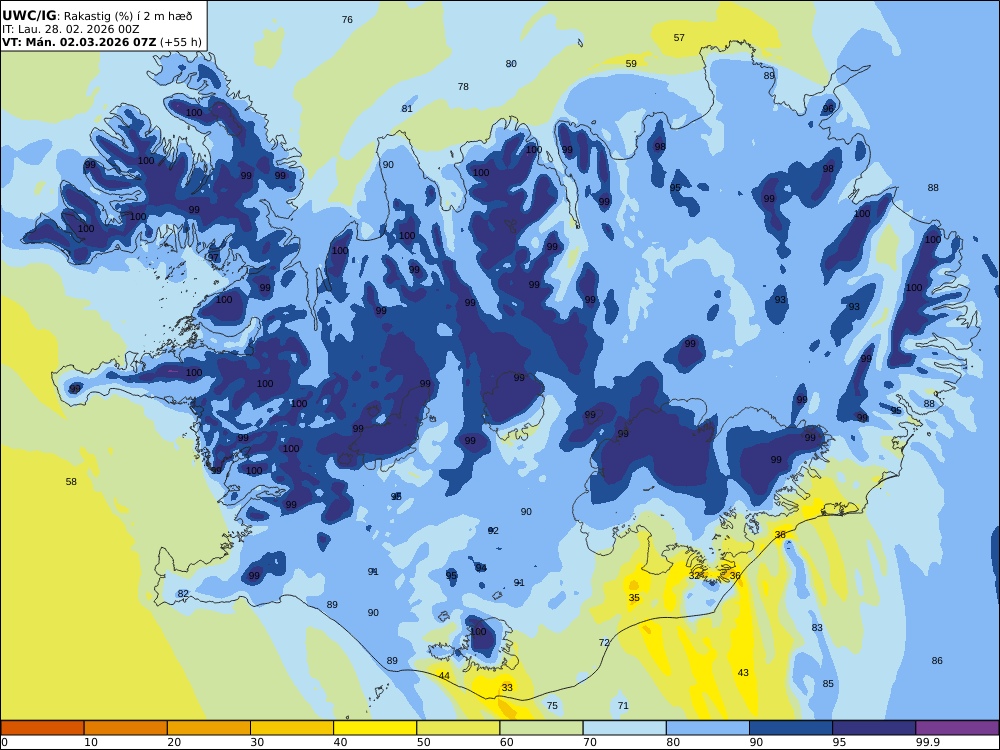This screenshot has height=750, width=1000.
Task: Click the 60–70 light green legend swatch
Action: (x=541, y=728)
